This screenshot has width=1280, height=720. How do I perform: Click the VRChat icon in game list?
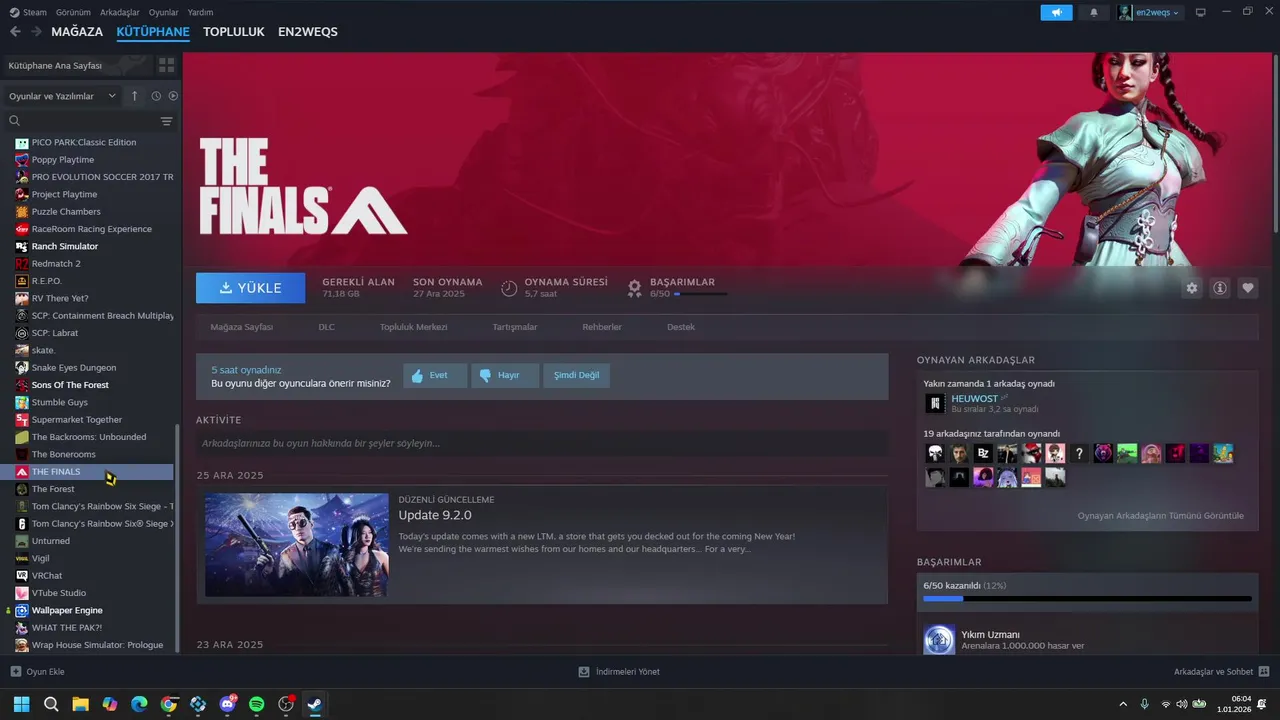click(x=22, y=576)
